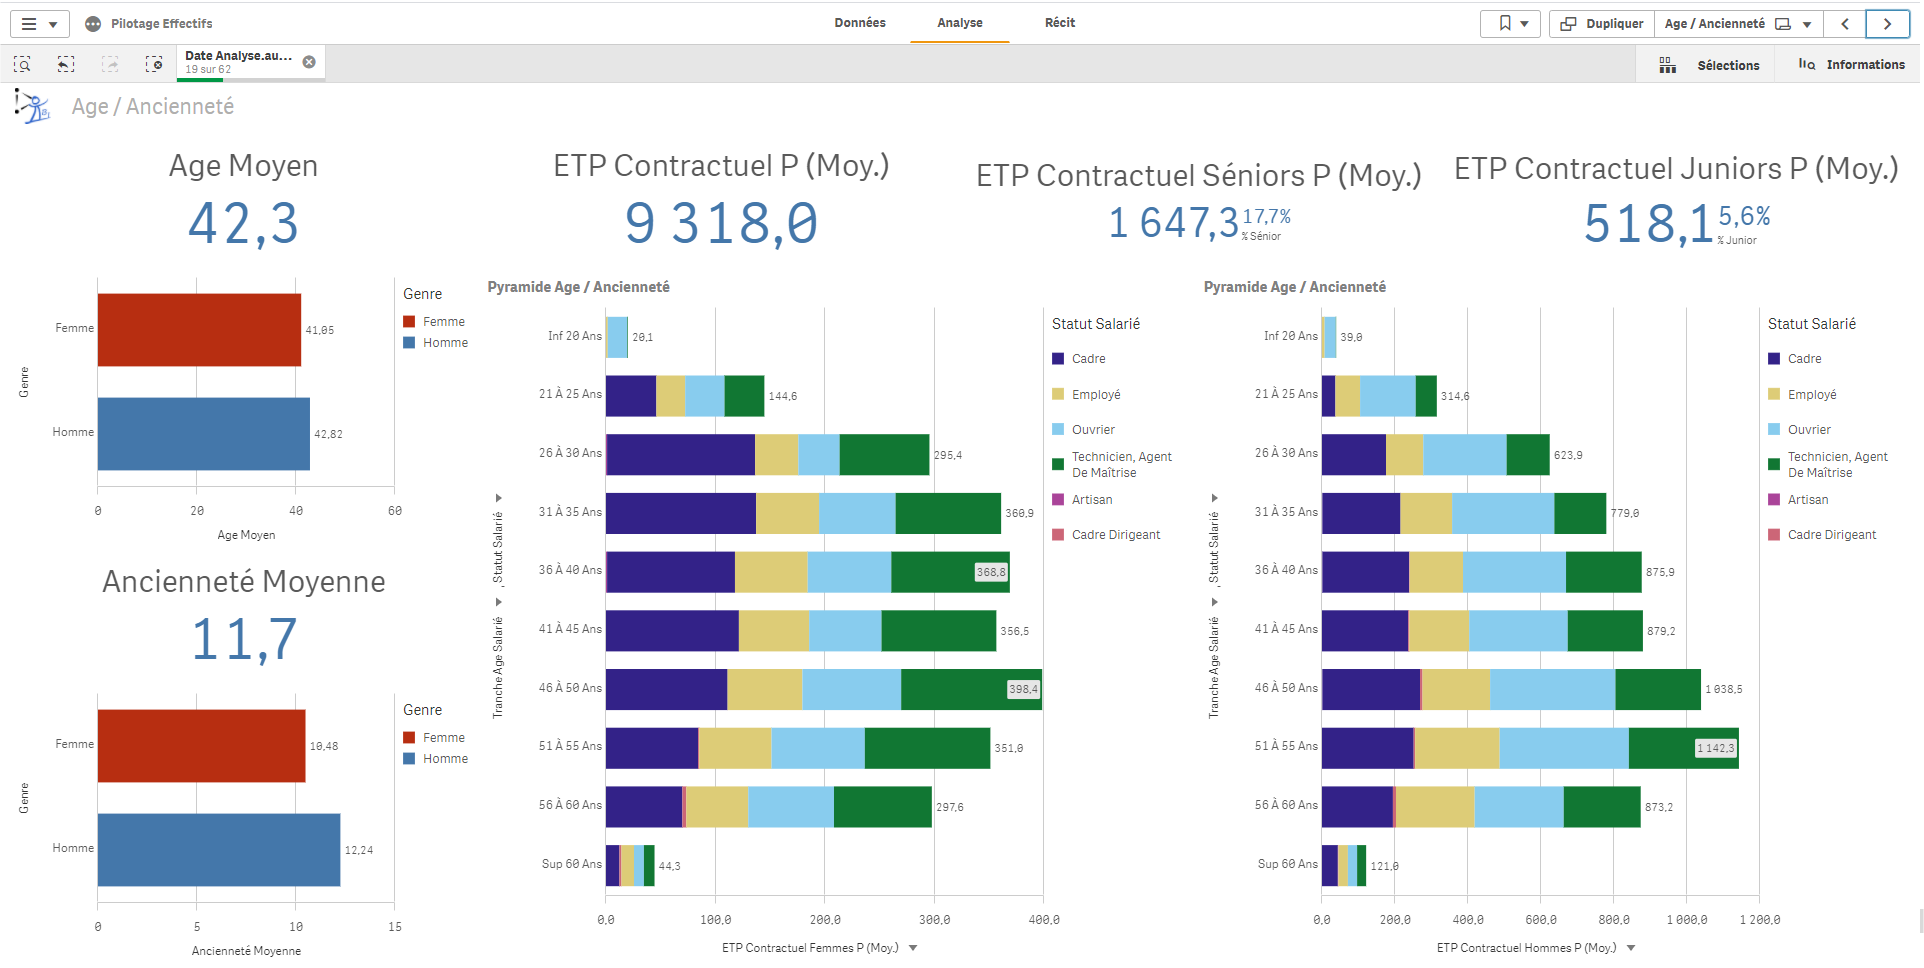
Task: Step back one selection
Action: pyautogui.click(x=66, y=64)
